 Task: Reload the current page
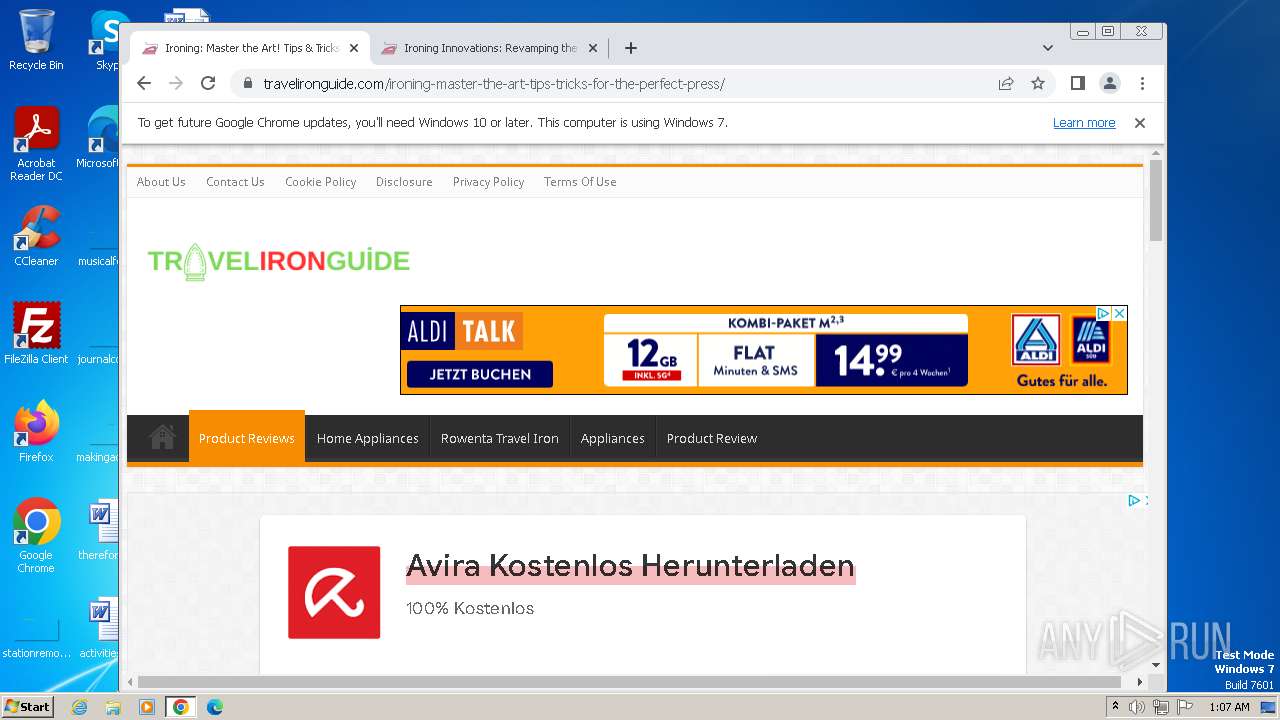coord(208,84)
